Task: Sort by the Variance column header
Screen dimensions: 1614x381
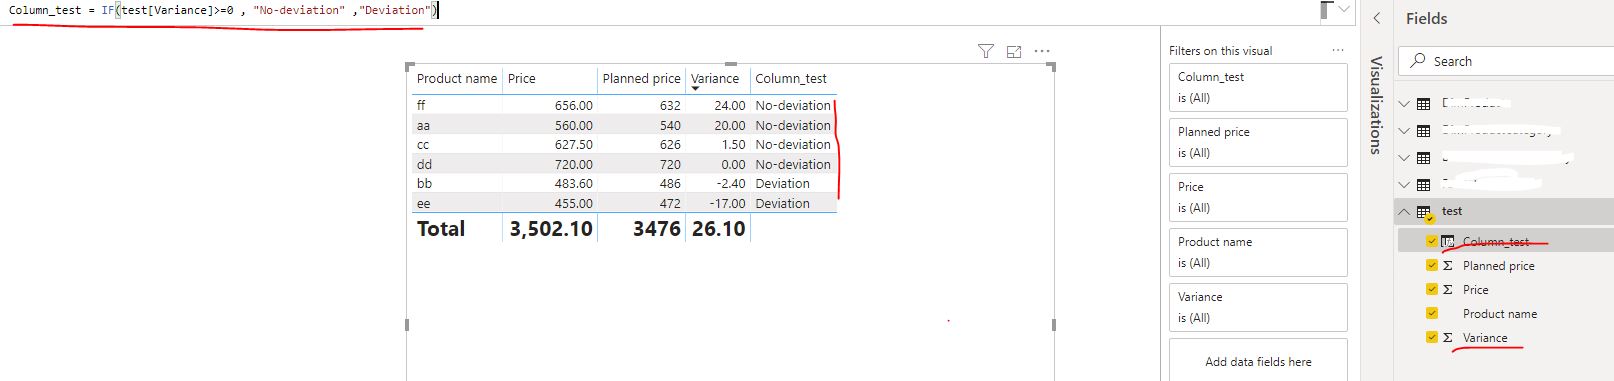Action: tap(715, 78)
